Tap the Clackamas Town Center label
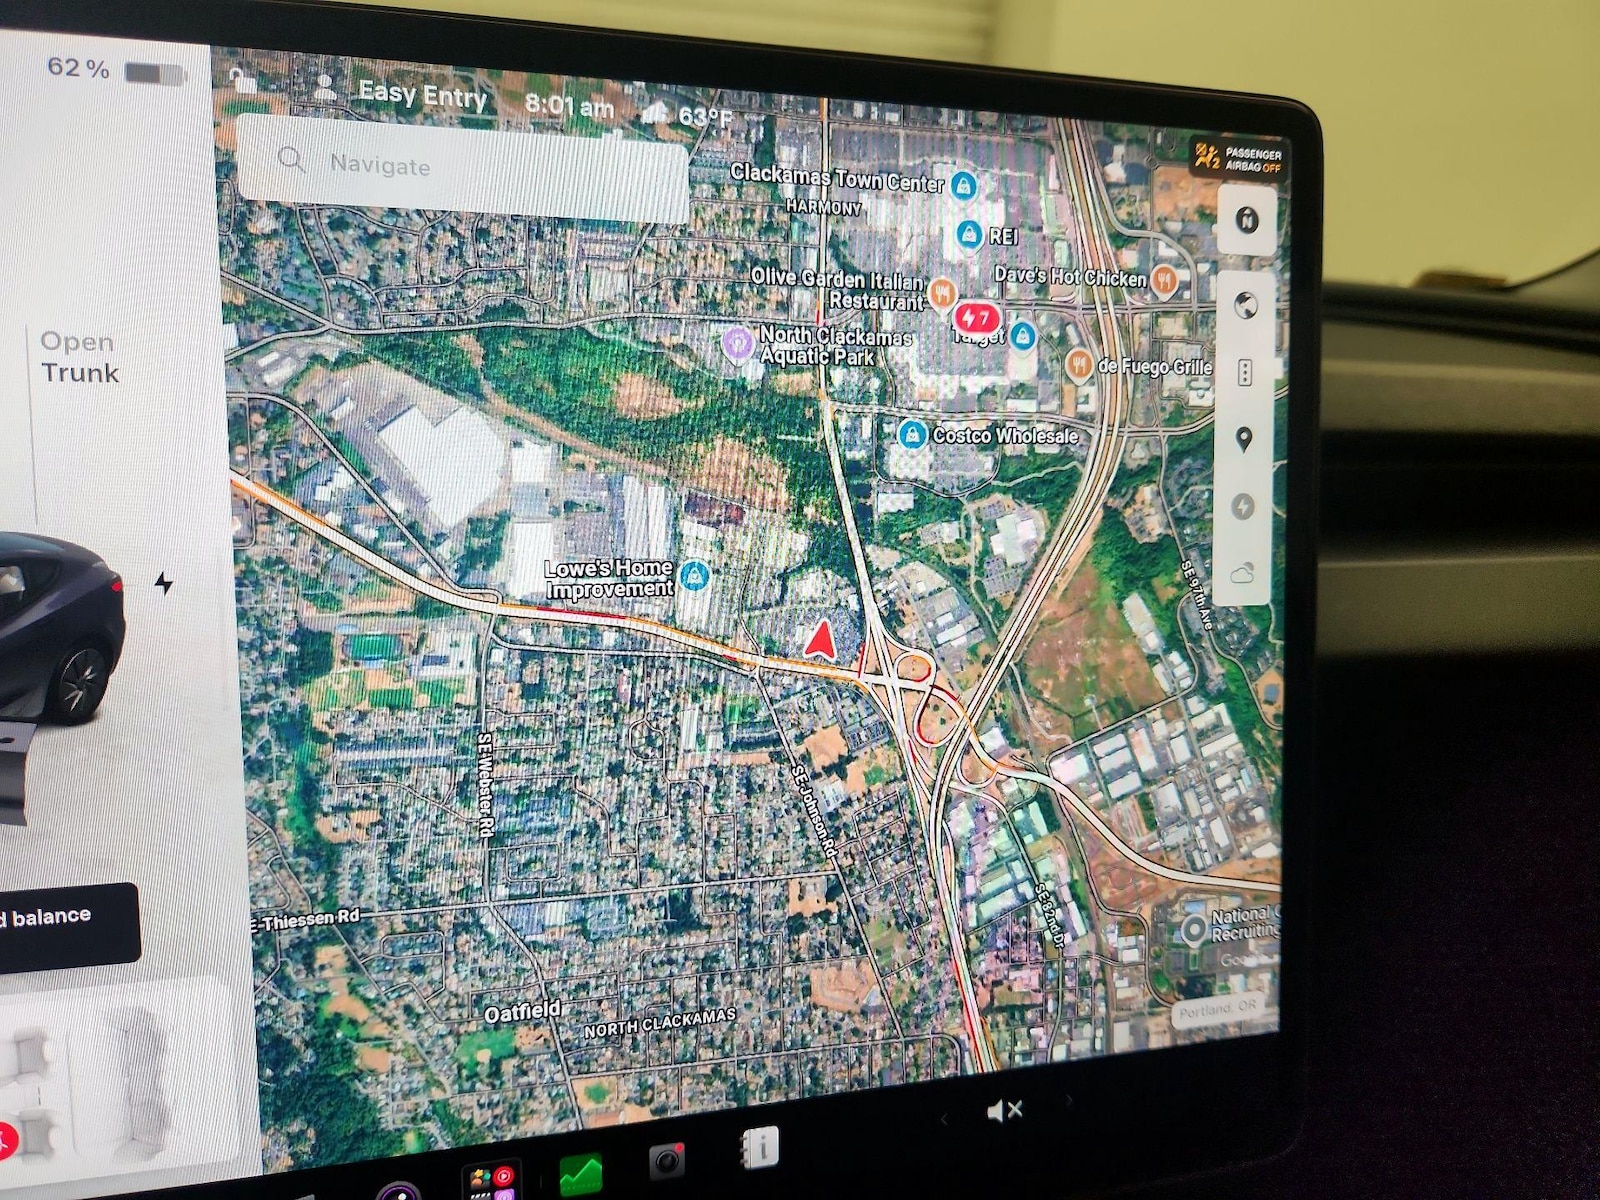Screen dimensions: 1600x1200 coord(836,178)
